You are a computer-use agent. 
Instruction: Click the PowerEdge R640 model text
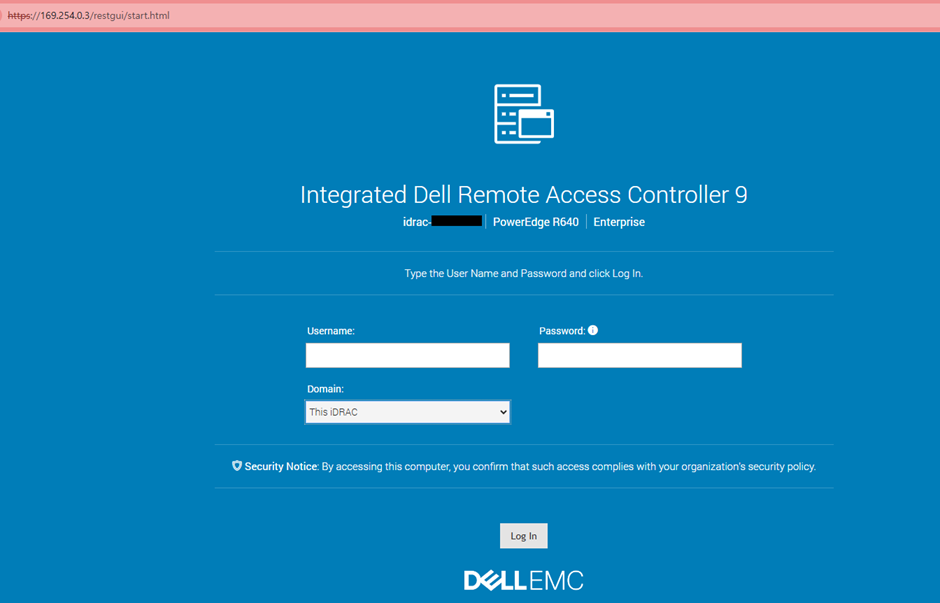pos(536,222)
